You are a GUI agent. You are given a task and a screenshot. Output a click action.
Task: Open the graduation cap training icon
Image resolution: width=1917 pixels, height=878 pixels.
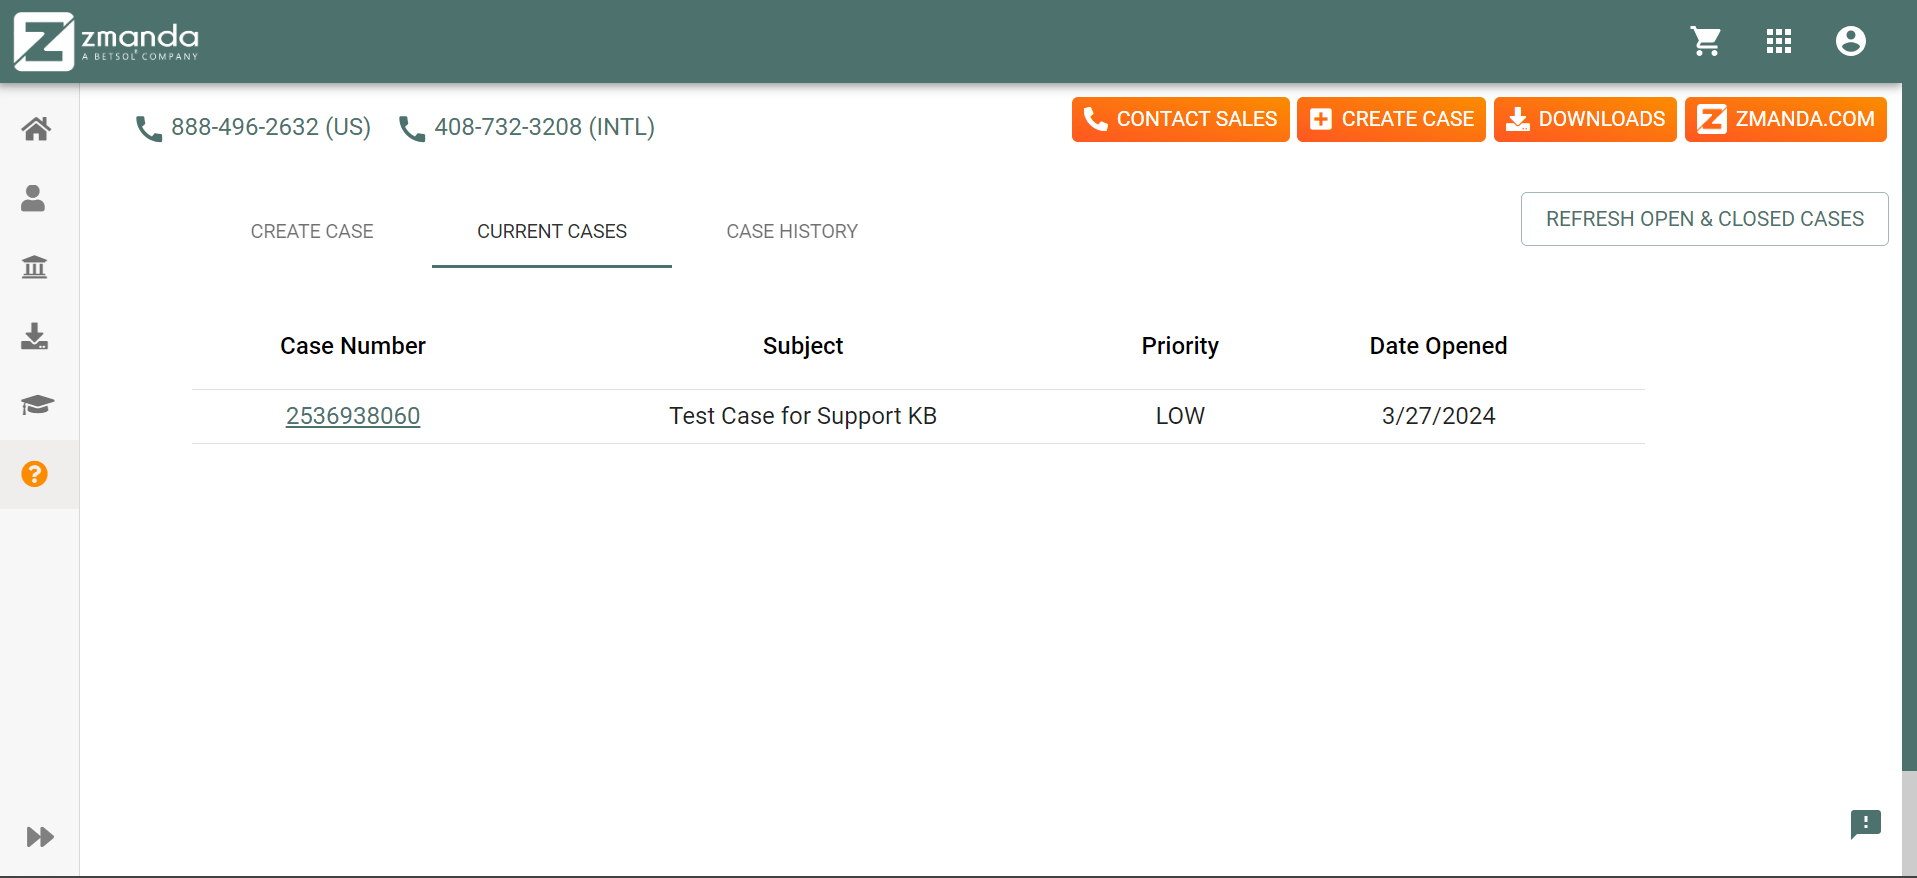37,405
